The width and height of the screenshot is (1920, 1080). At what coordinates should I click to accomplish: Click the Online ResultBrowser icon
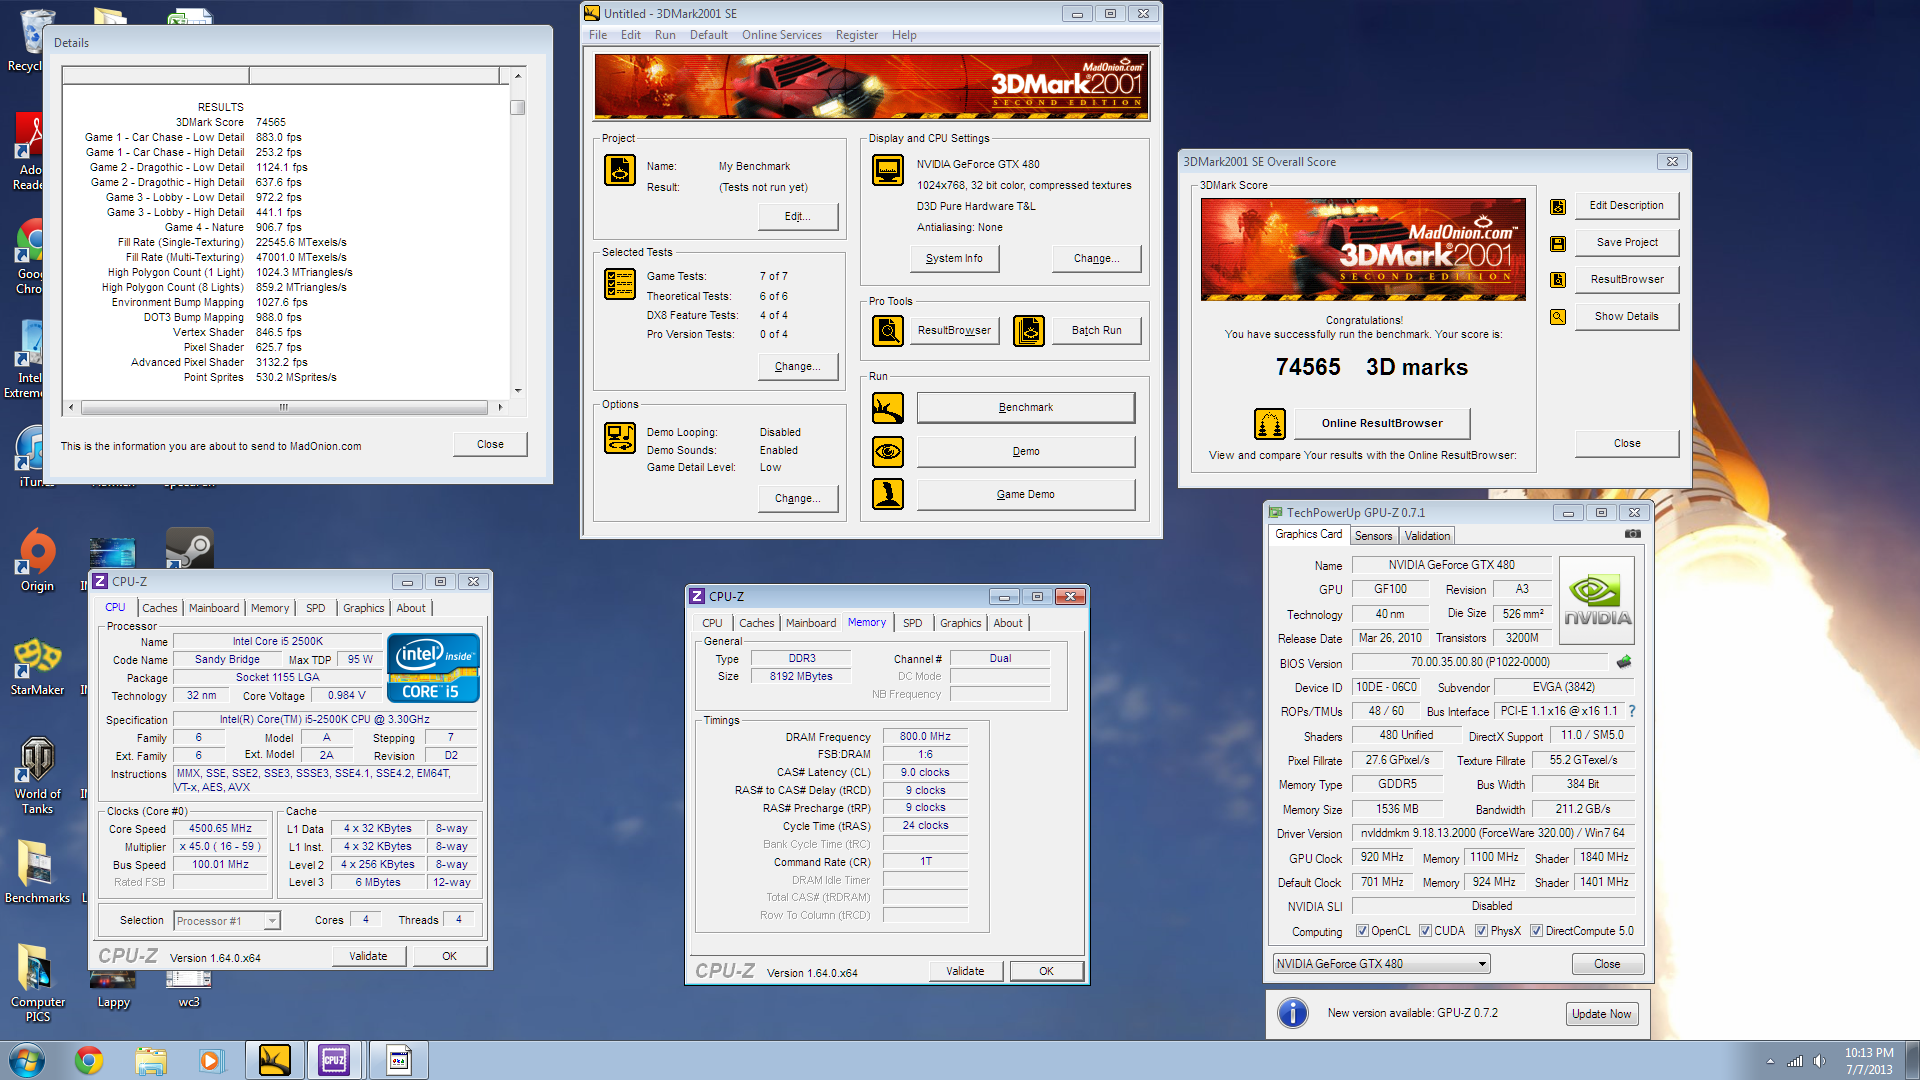(x=1270, y=424)
